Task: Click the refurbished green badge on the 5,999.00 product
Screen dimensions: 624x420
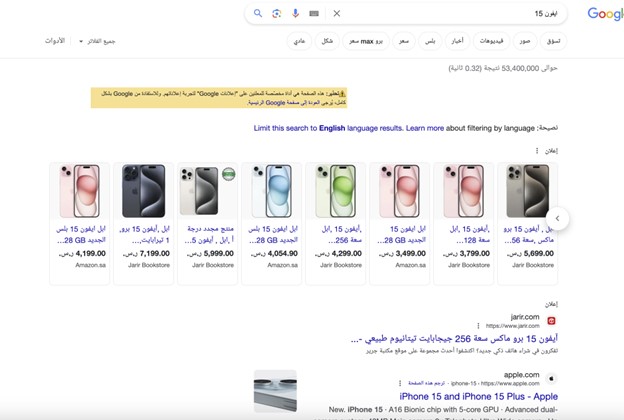Action: (x=228, y=174)
